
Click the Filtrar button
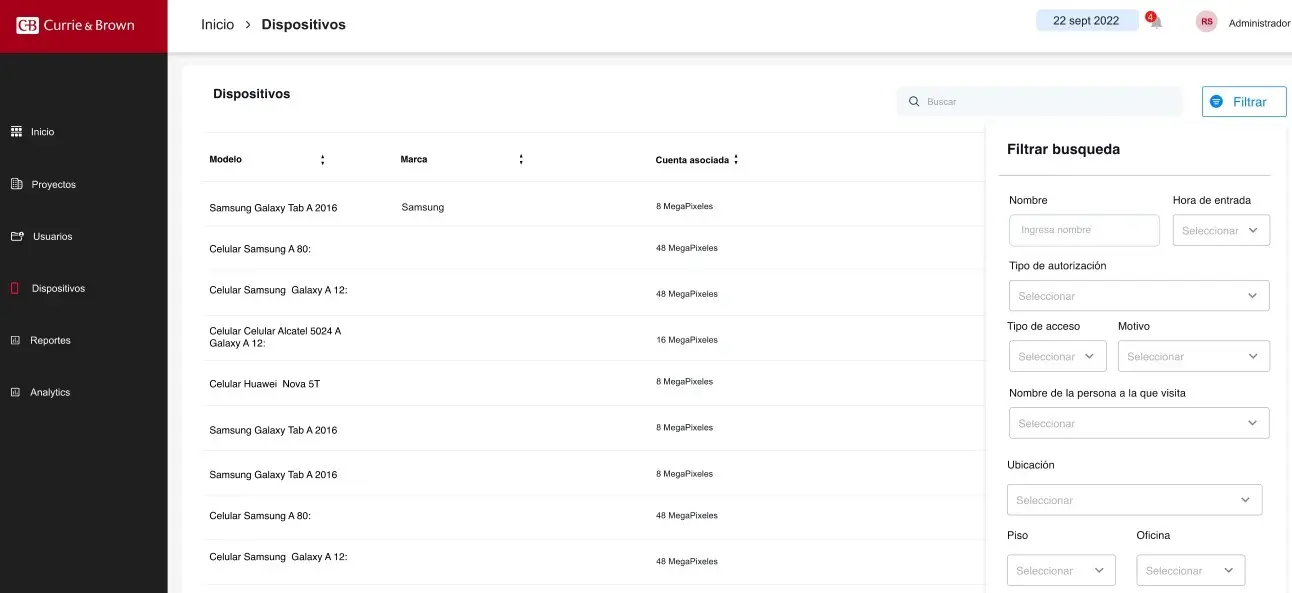coord(1243,102)
